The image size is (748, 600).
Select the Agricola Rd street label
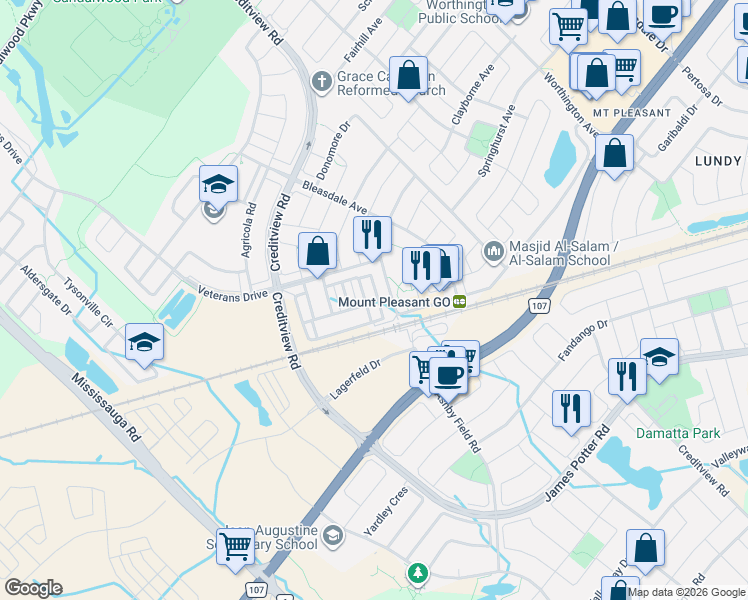pyautogui.click(x=249, y=230)
